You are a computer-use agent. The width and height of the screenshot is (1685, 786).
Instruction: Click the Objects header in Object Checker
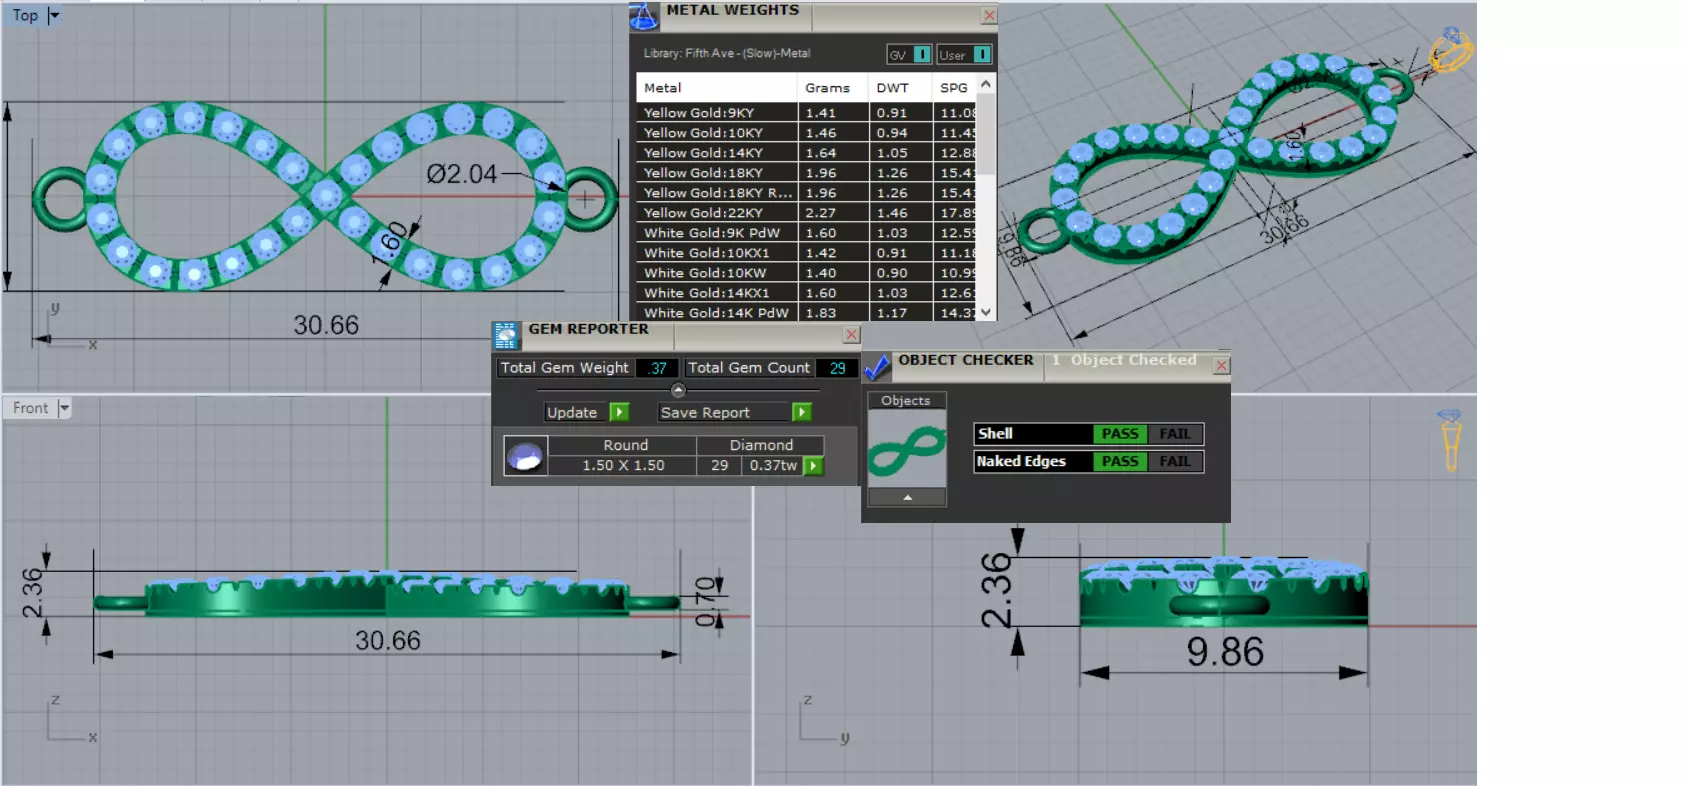(x=906, y=400)
